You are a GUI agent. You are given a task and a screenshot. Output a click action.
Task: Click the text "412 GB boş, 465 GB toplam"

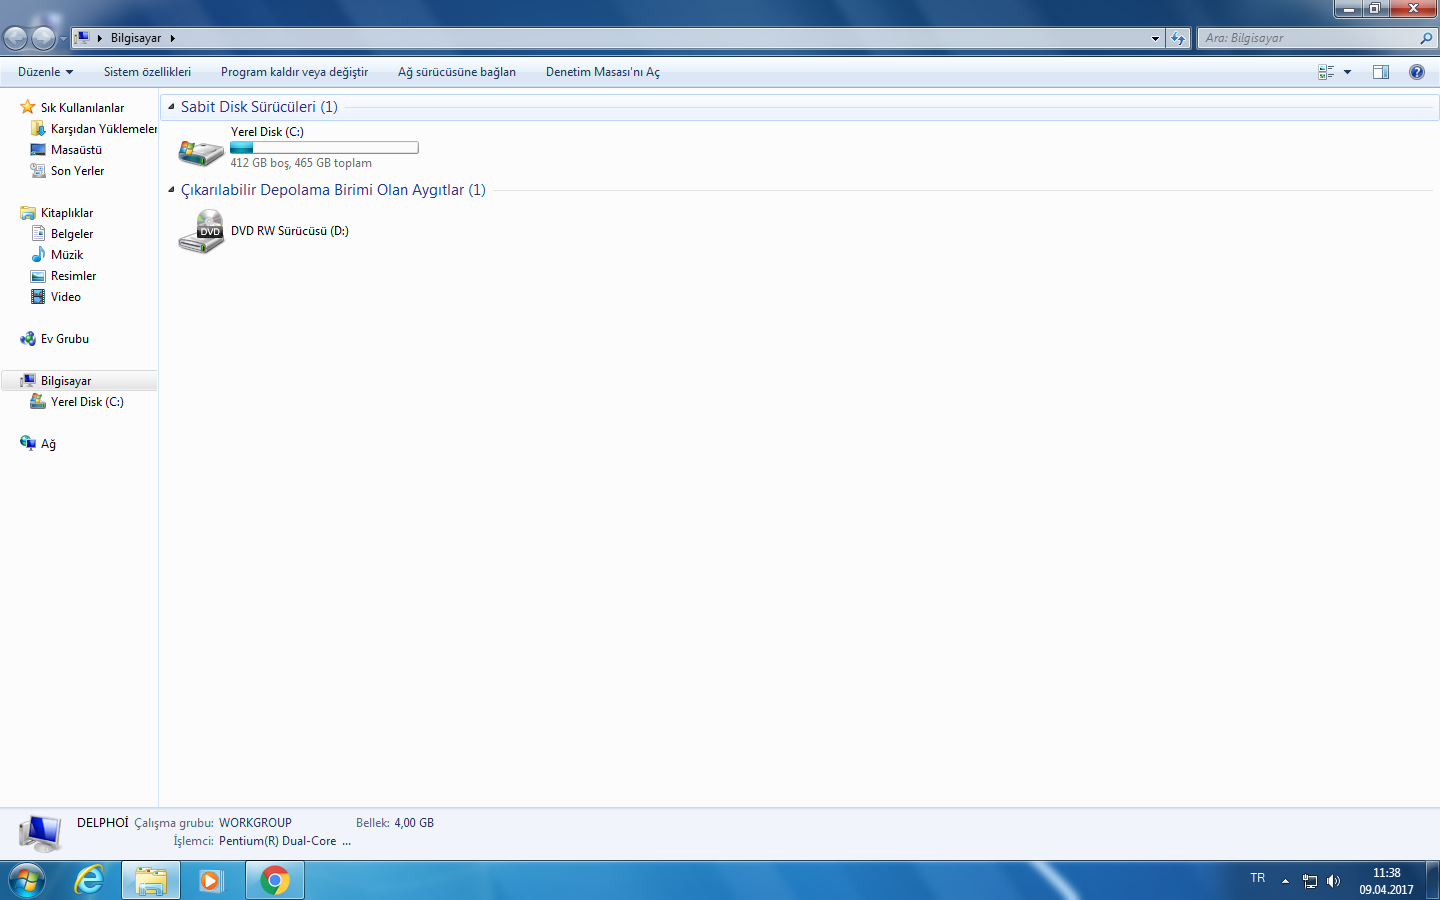point(301,163)
